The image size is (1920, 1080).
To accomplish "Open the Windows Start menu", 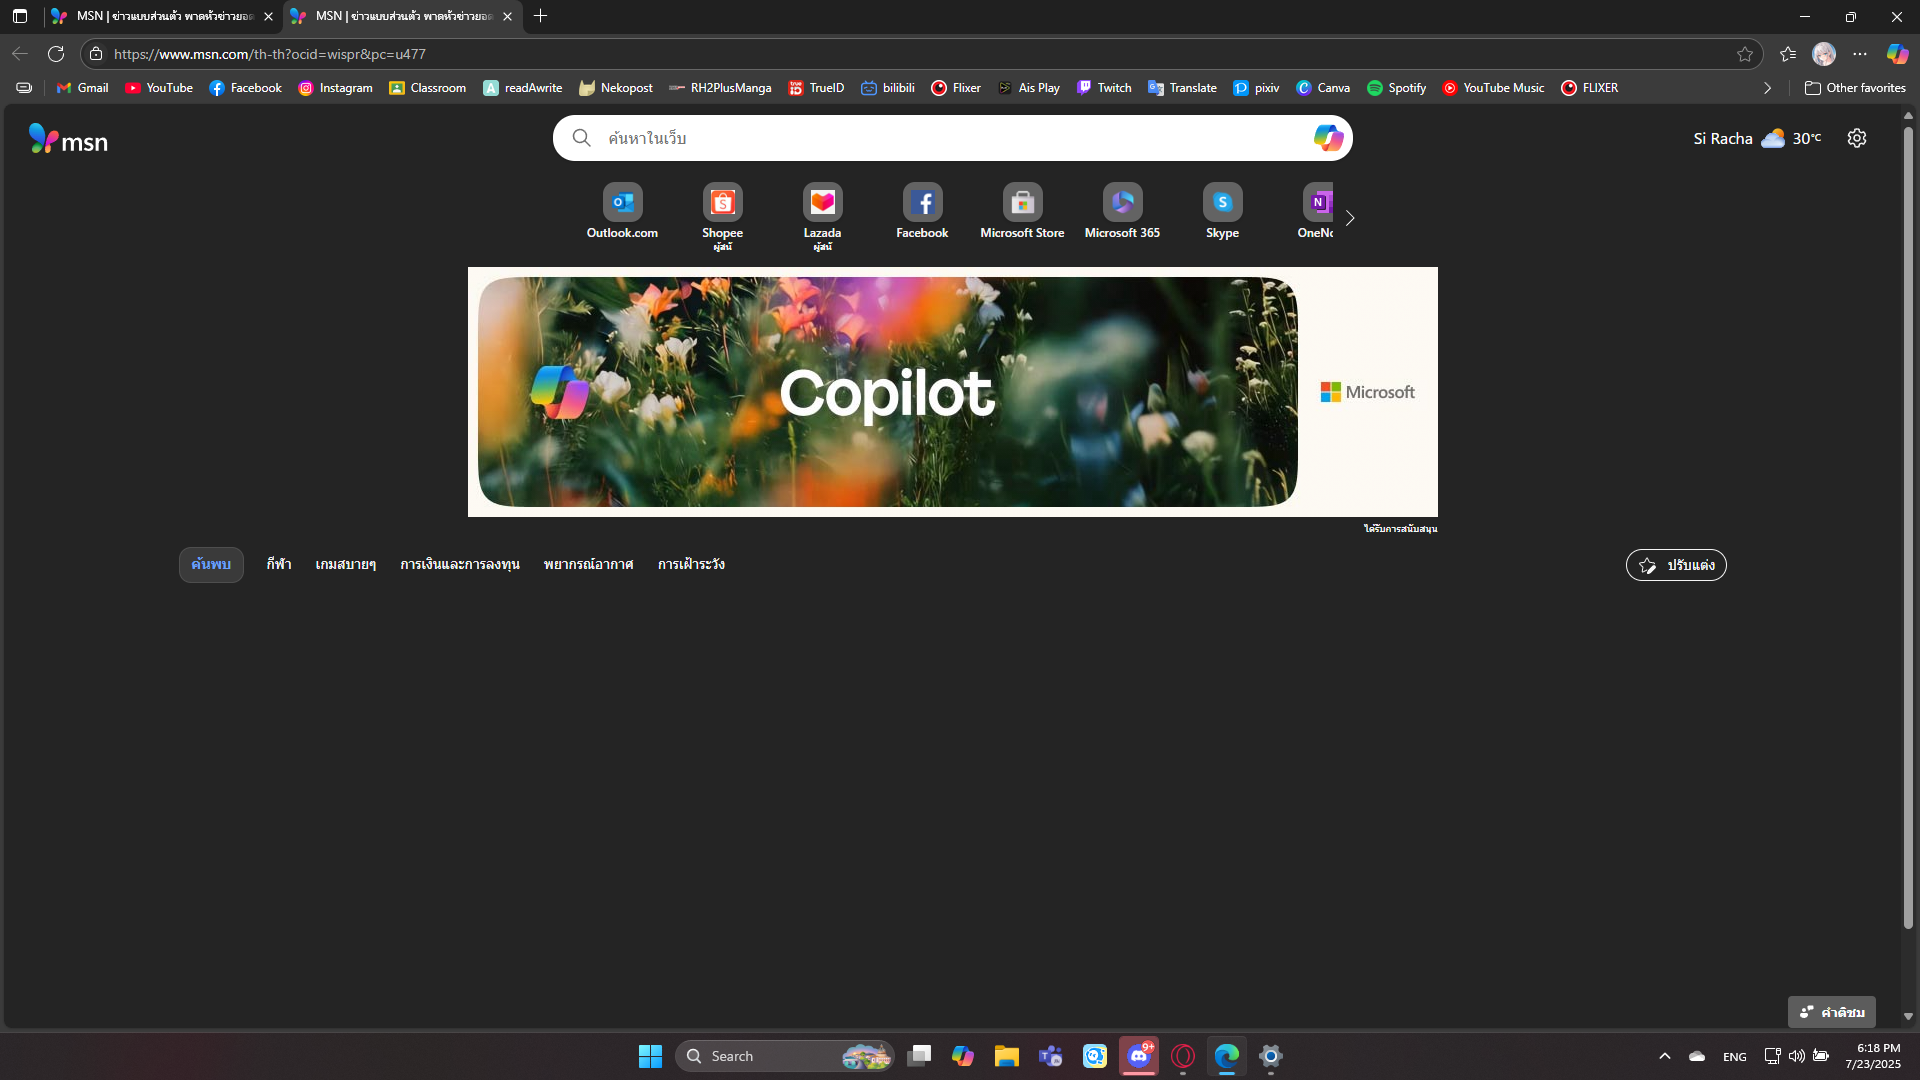I will point(650,1056).
